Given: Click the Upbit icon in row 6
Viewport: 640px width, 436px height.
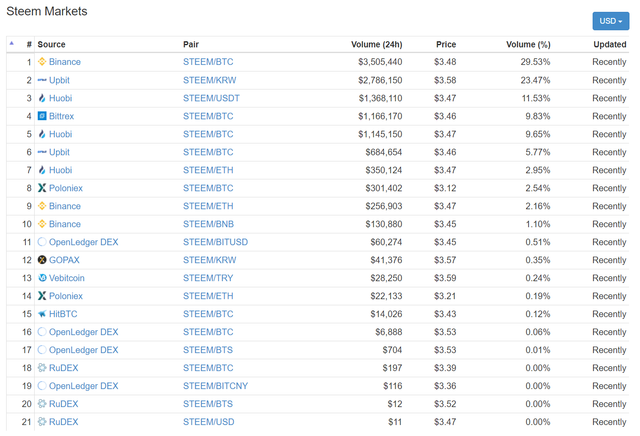Looking at the screenshot, I should pyautogui.click(x=42, y=152).
